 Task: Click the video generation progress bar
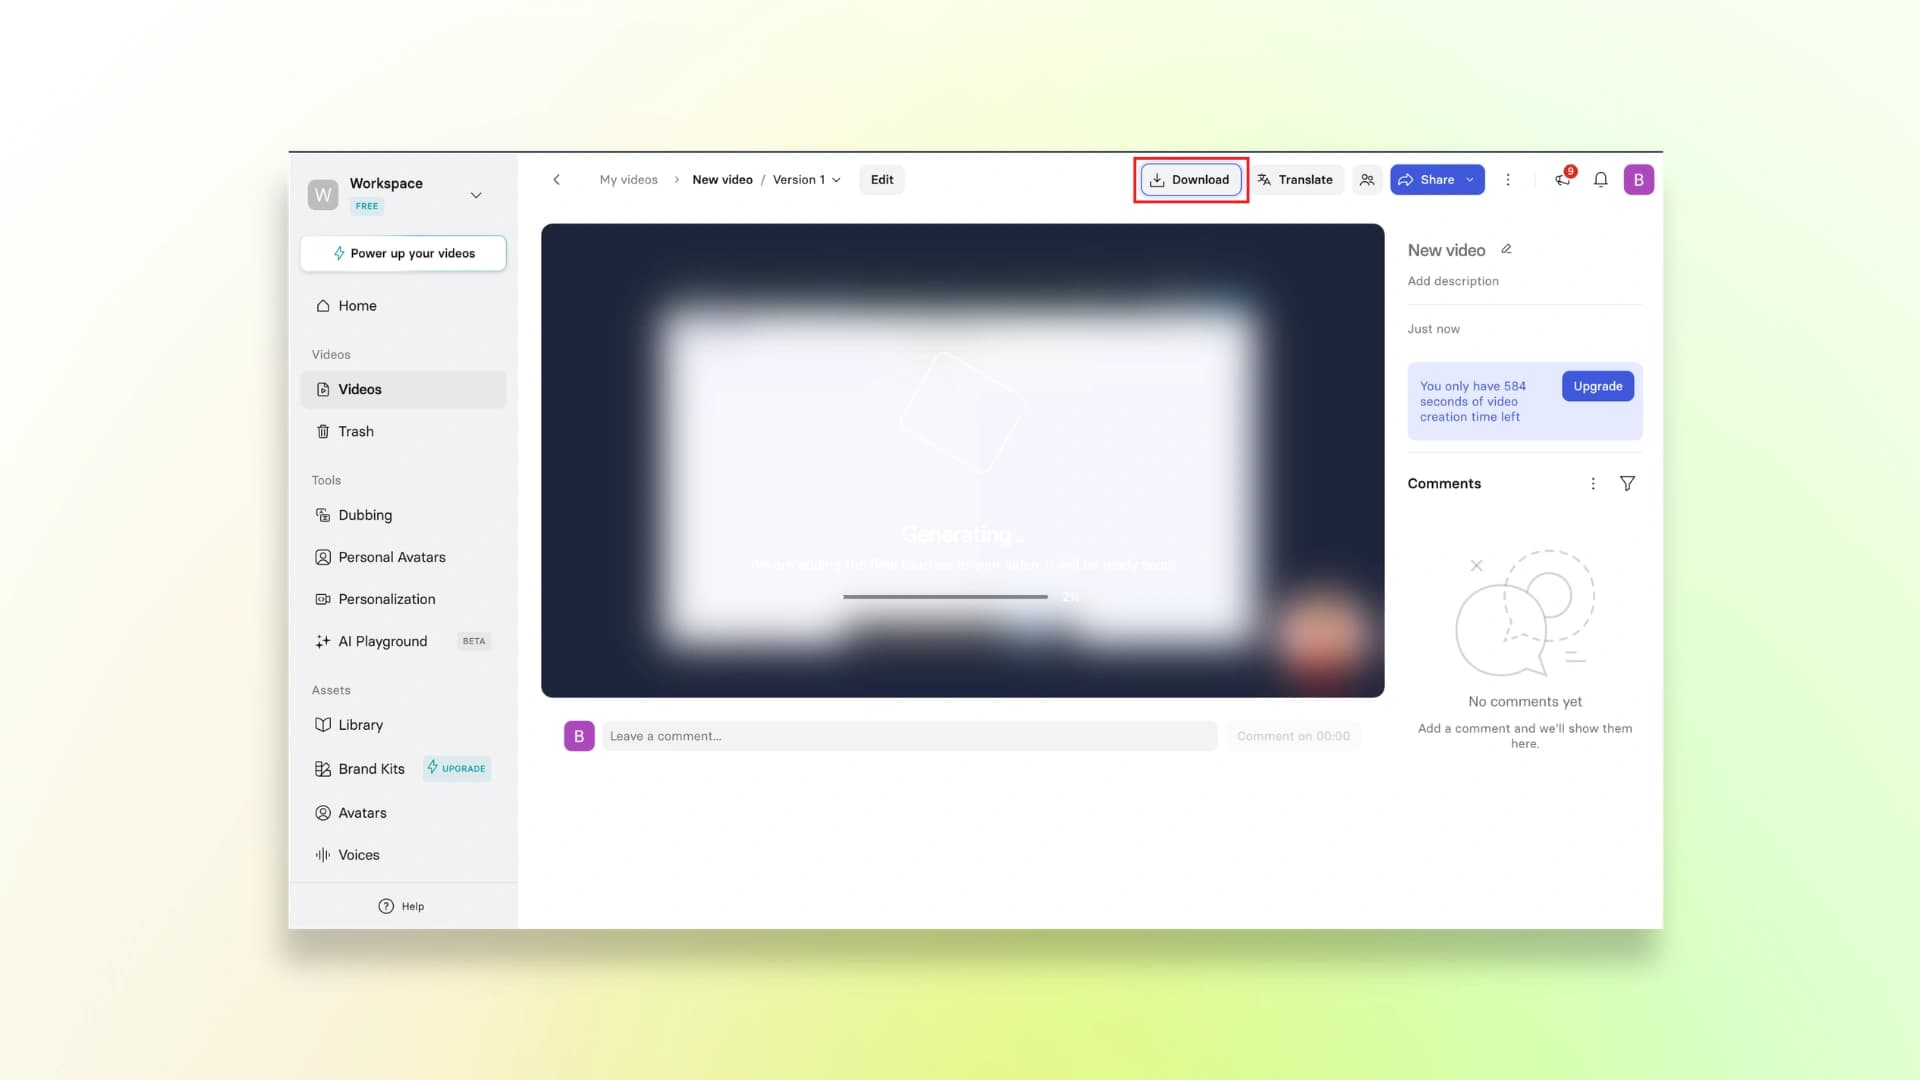(x=945, y=597)
